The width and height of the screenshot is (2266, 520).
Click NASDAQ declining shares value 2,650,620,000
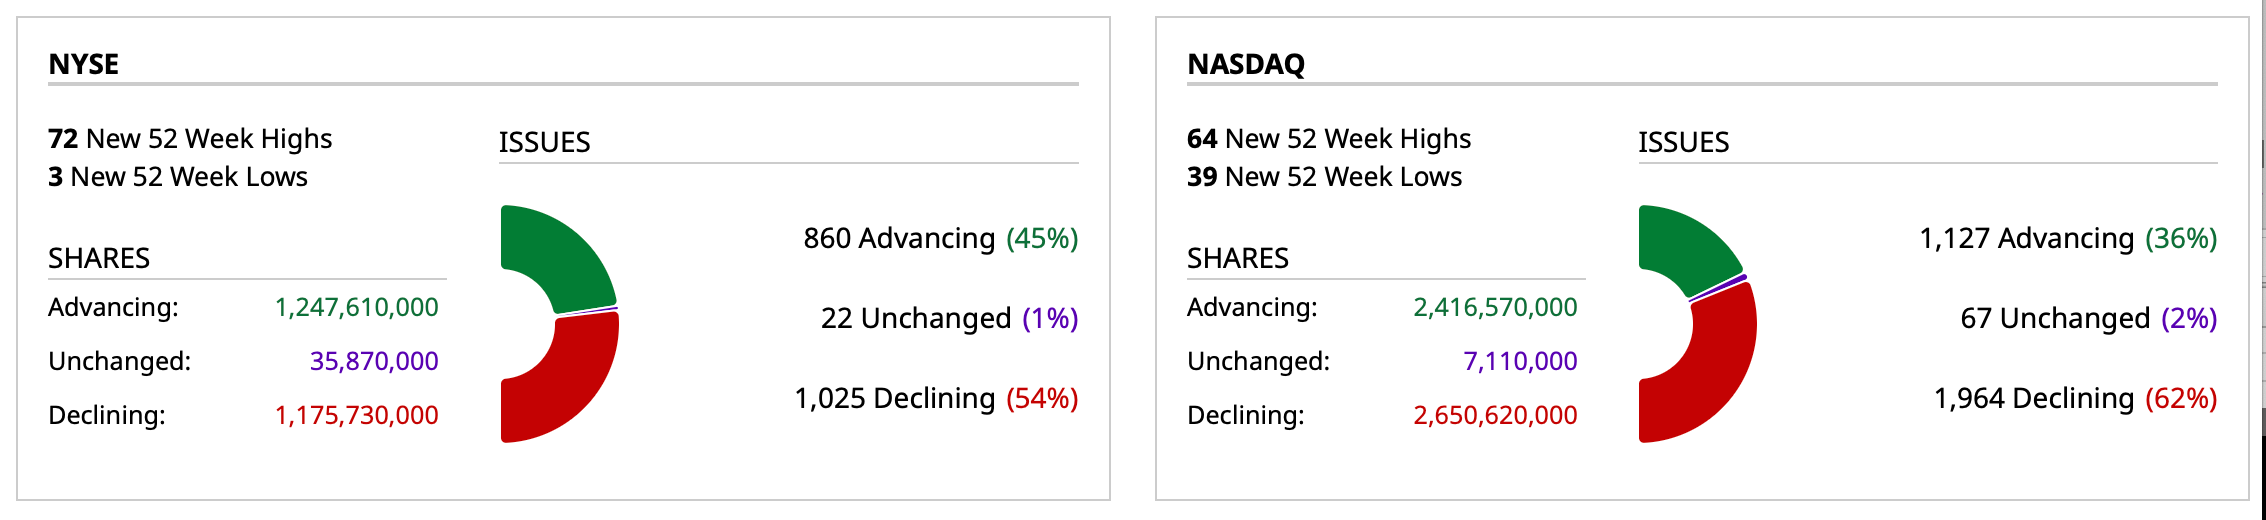pos(1495,415)
